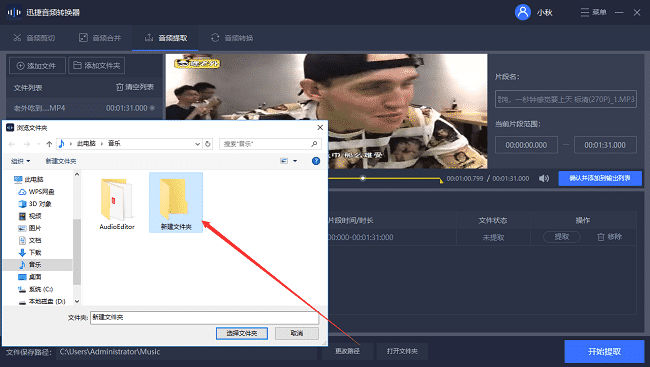Open the 菜单 menu in title bar
650x367 pixels.
pos(593,12)
